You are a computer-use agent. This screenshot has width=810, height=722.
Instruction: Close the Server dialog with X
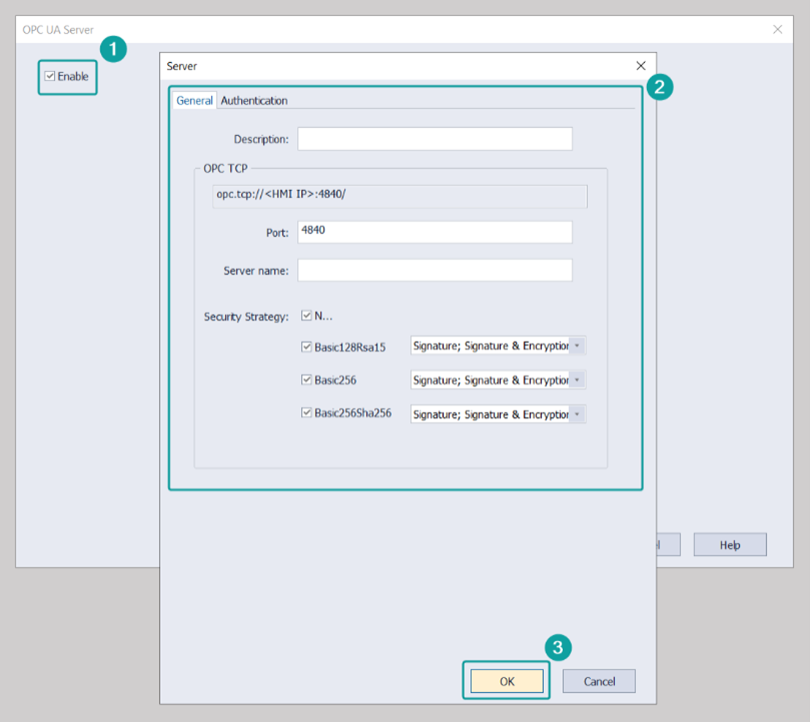click(x=641, y=66)
